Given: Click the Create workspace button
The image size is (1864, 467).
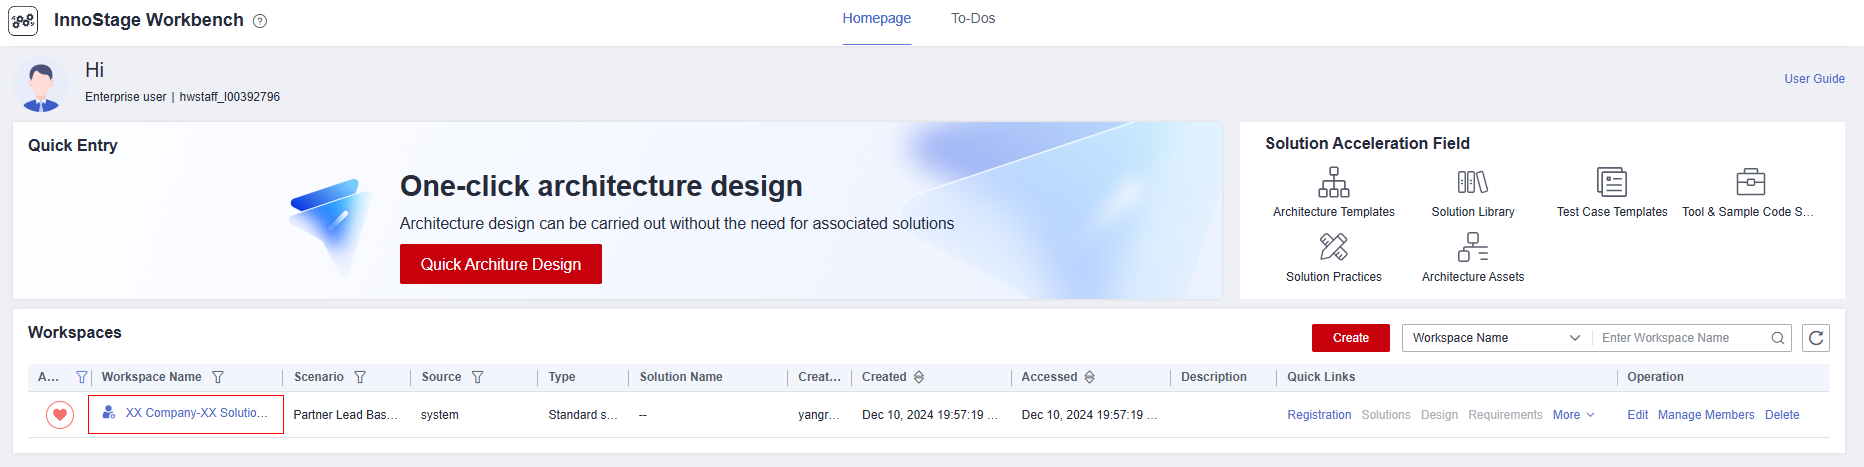Looking at the screenshot, I should click(x=1350, y=338).
